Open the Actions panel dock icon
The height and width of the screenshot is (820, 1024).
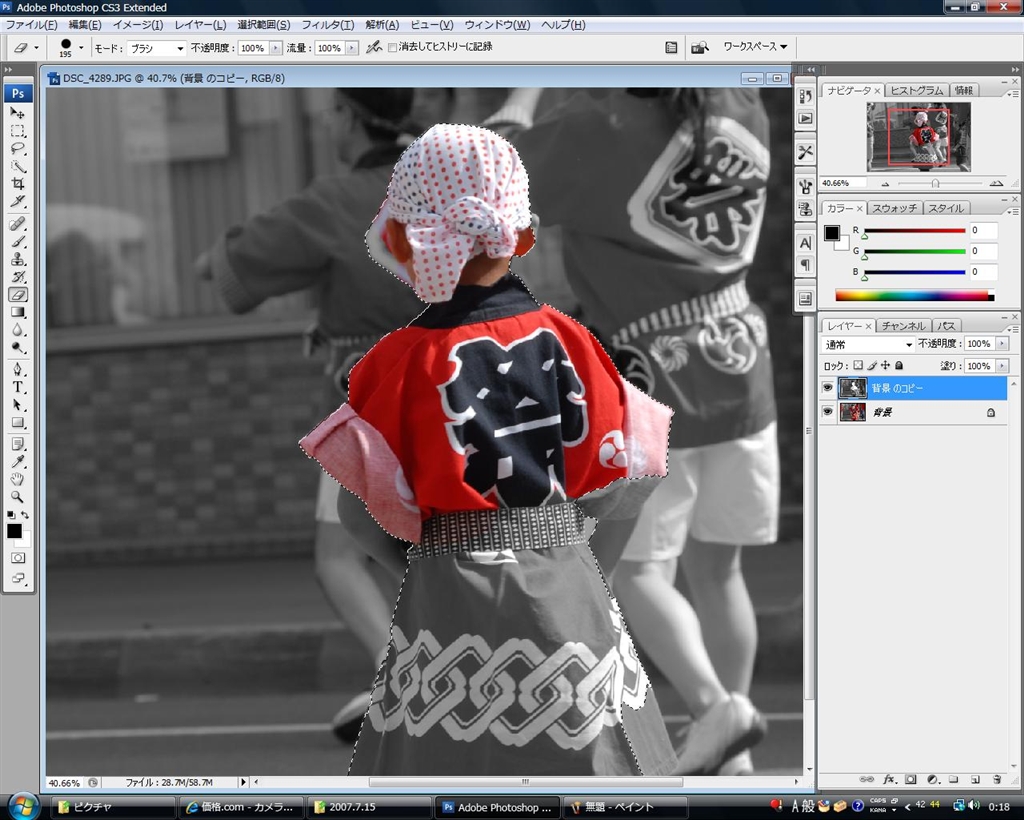click(805, 119)
